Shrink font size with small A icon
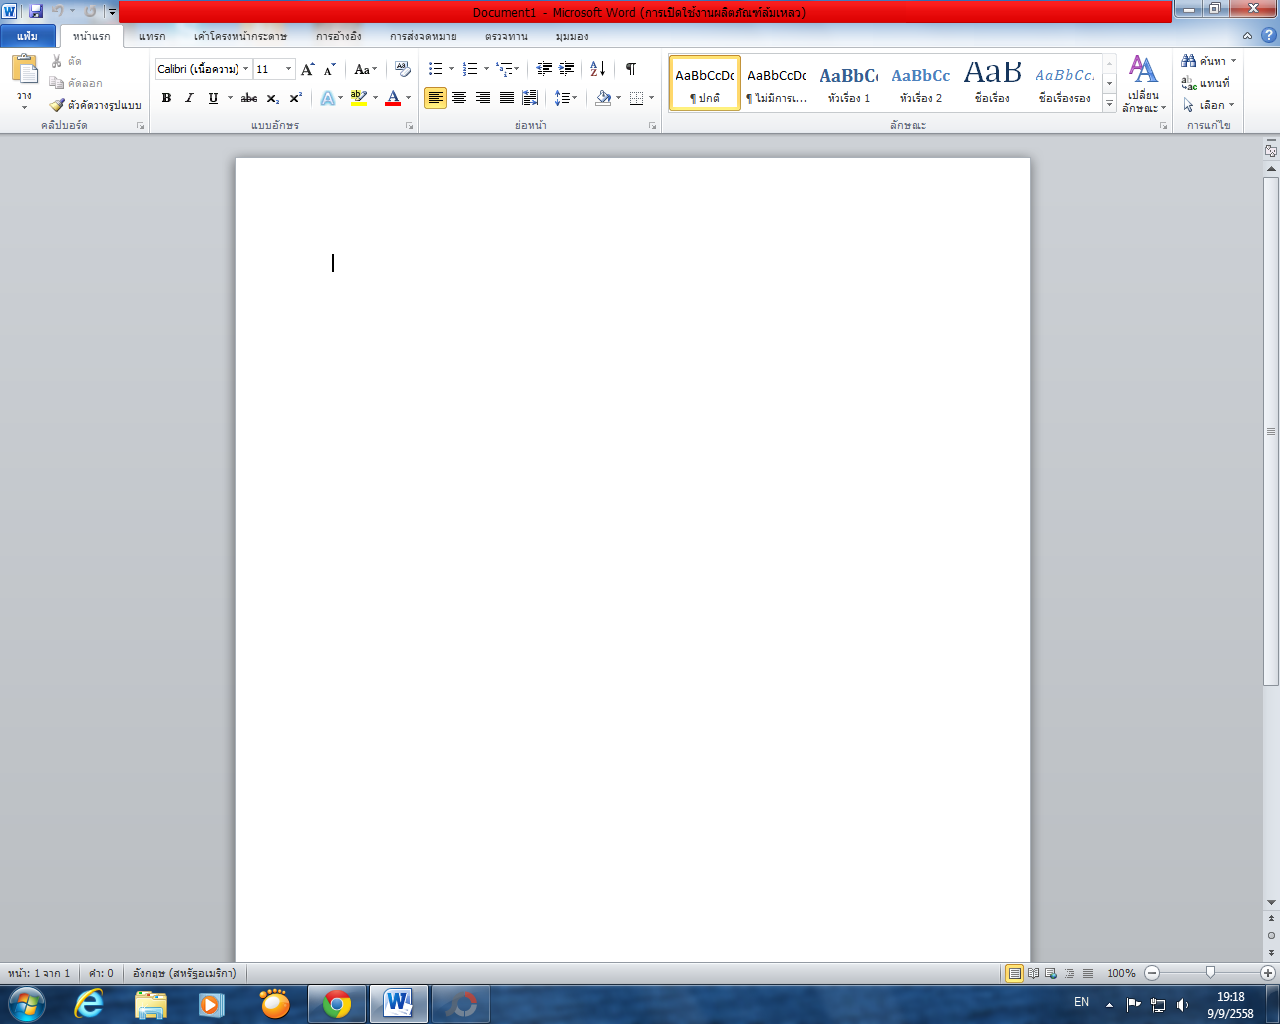This screenshot has height=1024, width=1280. (330, 69)
